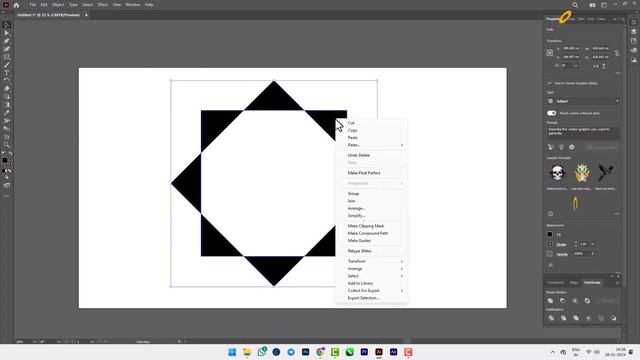Screen dimensions: 640x360
Task: Select the Line Segment tool
Action: coord(7,65)
